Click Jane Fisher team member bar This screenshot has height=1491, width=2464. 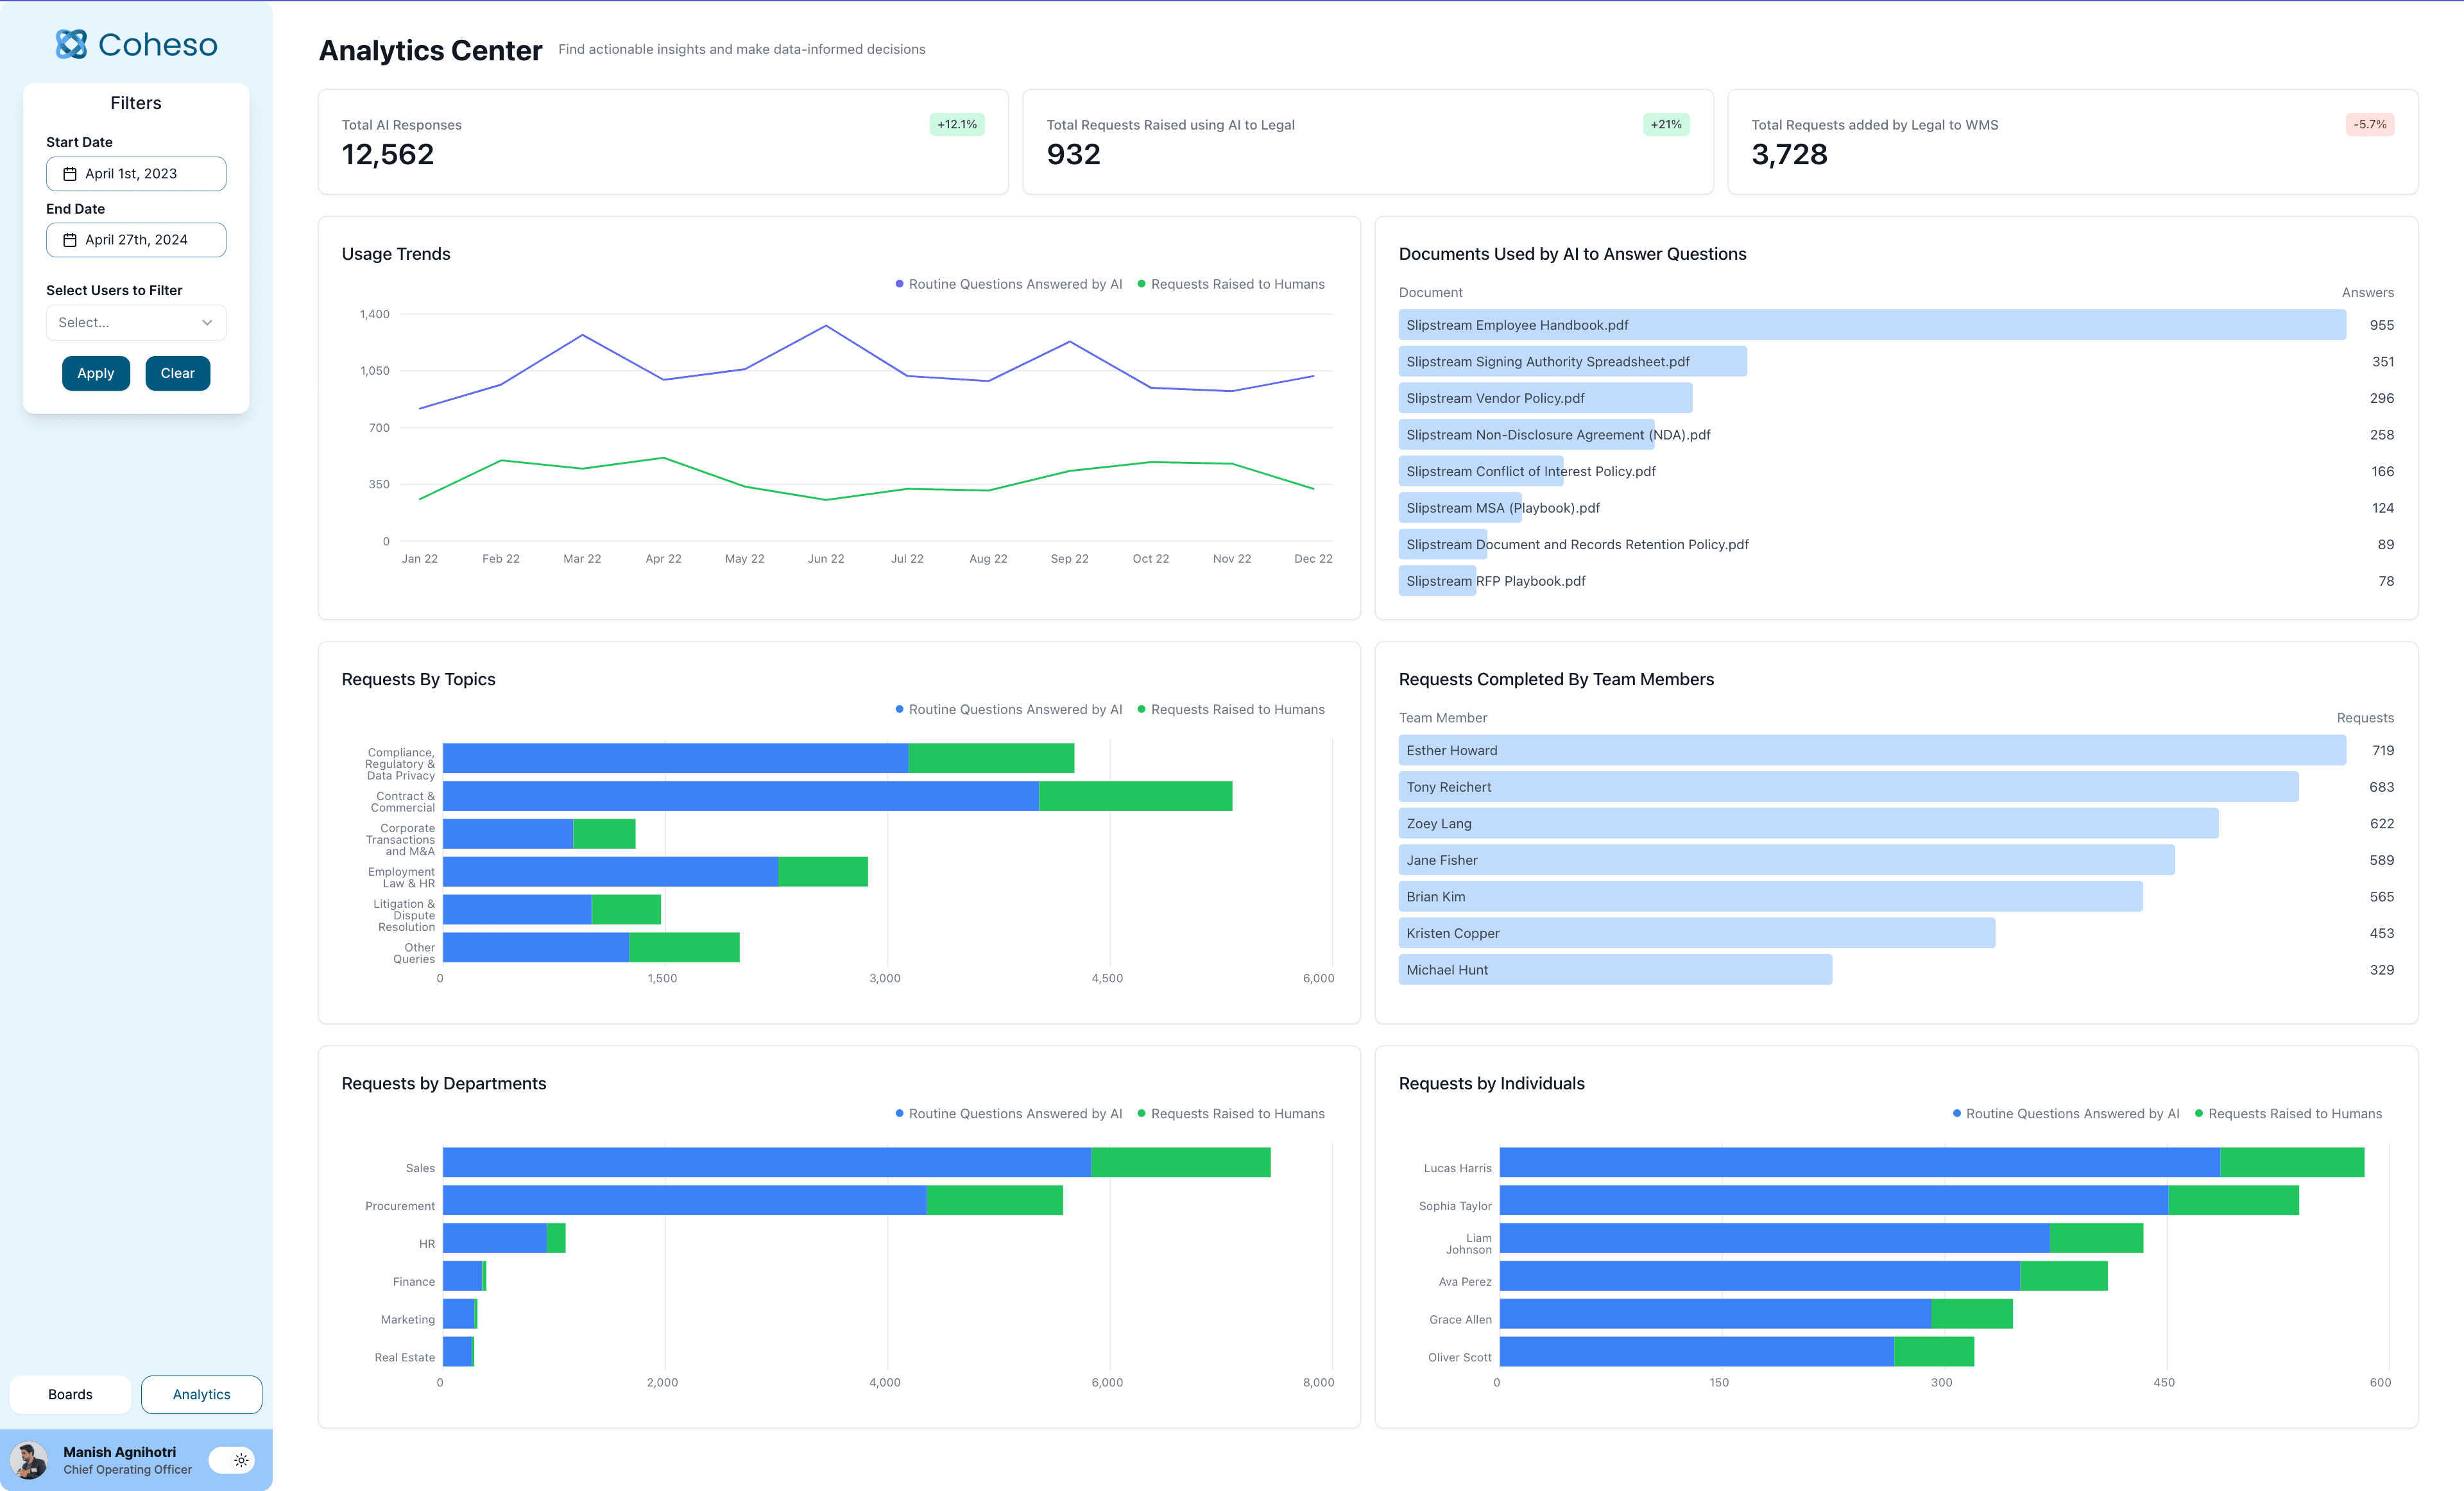click(1786, 860)
